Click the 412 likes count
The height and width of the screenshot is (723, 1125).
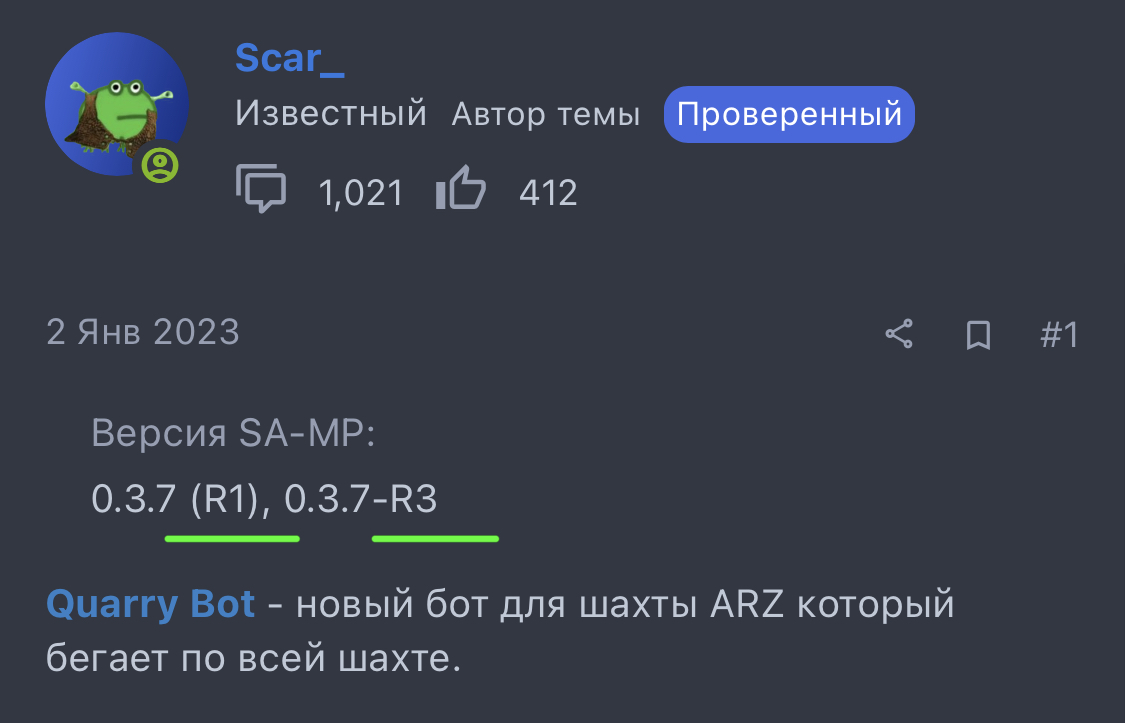click(x=548, y=192)
